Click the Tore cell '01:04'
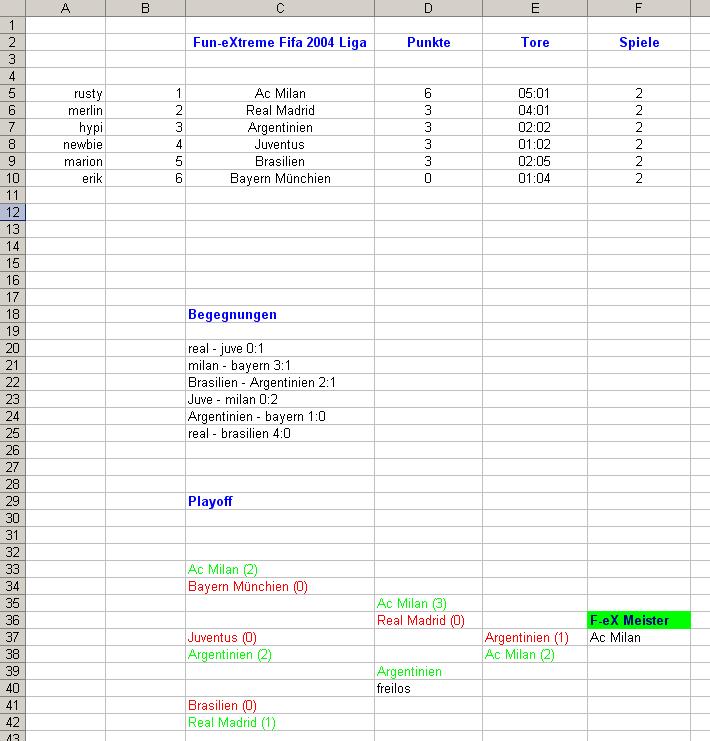Viewport: 710px width, 741px height. coord(535,178)
